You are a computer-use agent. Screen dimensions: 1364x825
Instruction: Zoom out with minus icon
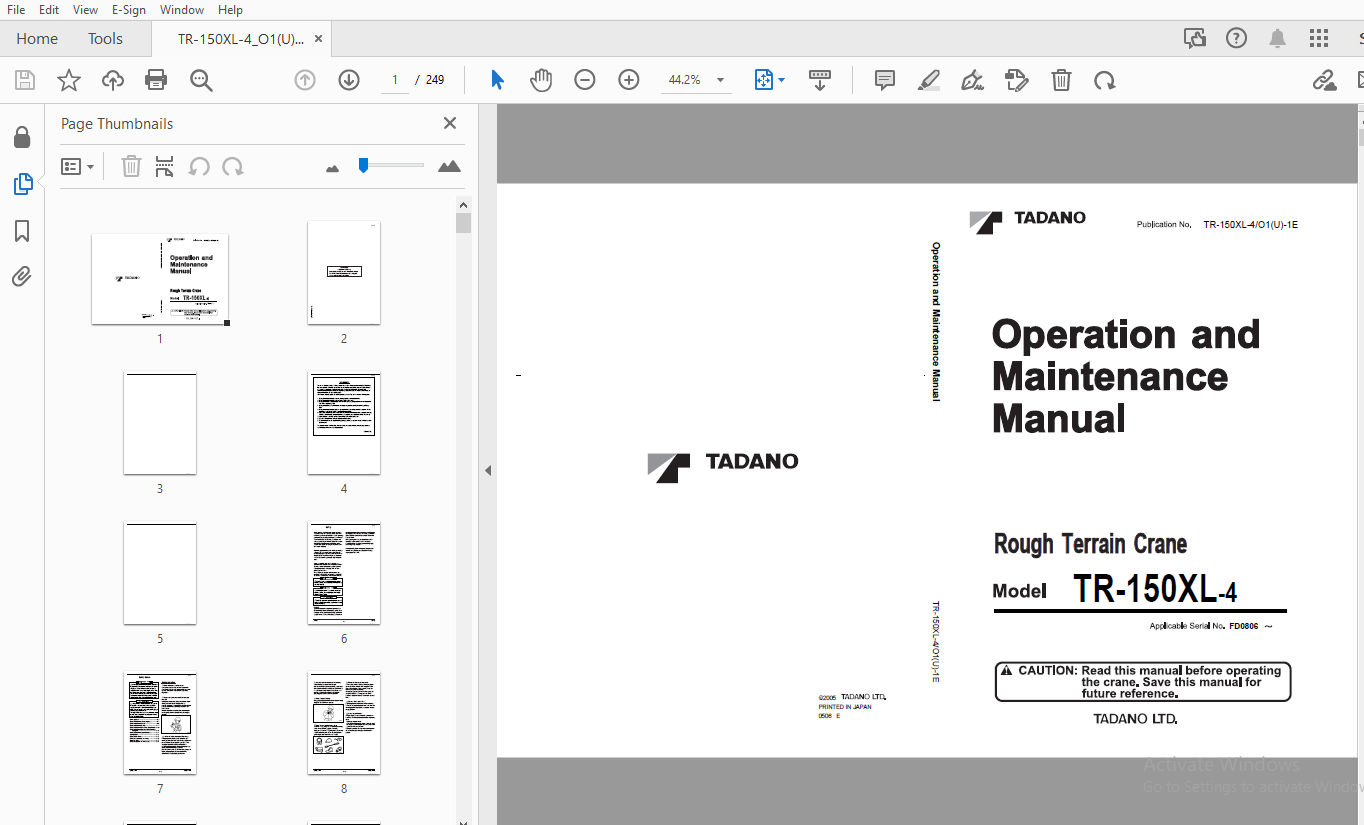pos(585,80)
